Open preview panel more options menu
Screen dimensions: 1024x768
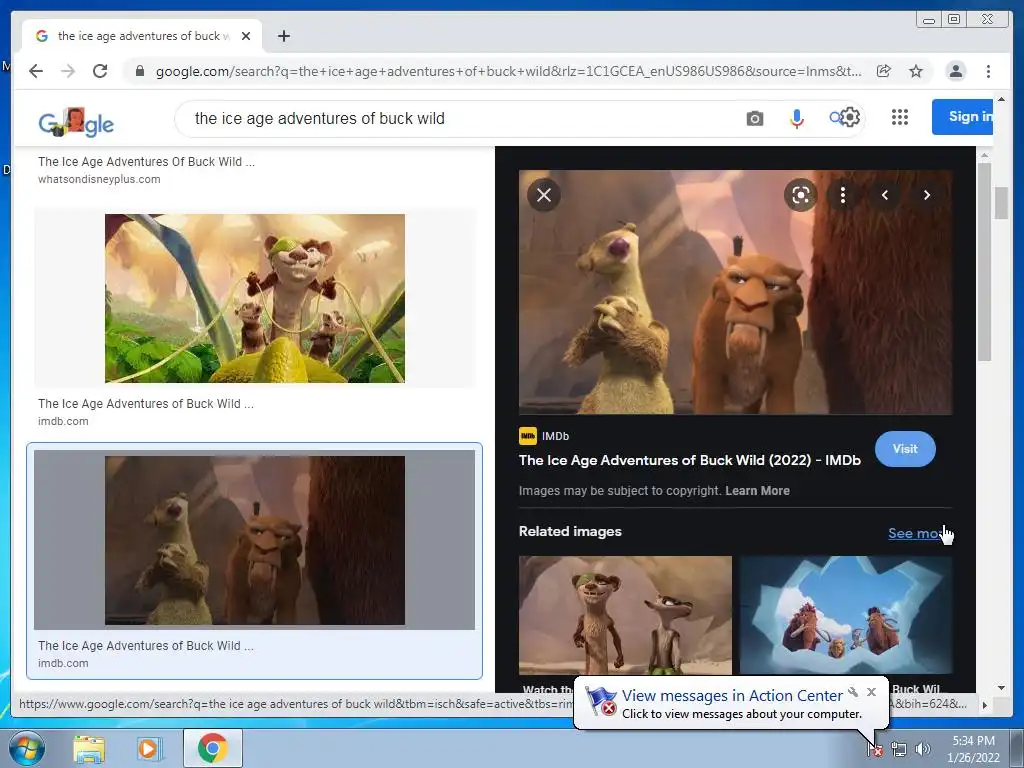843,195
